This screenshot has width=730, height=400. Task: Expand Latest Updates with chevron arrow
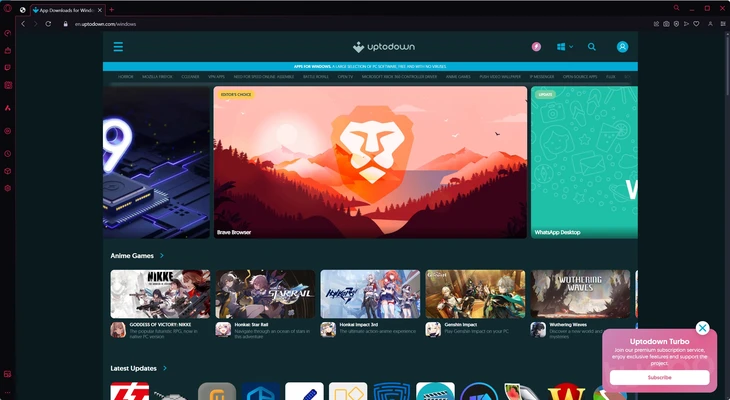pos(165,368)
